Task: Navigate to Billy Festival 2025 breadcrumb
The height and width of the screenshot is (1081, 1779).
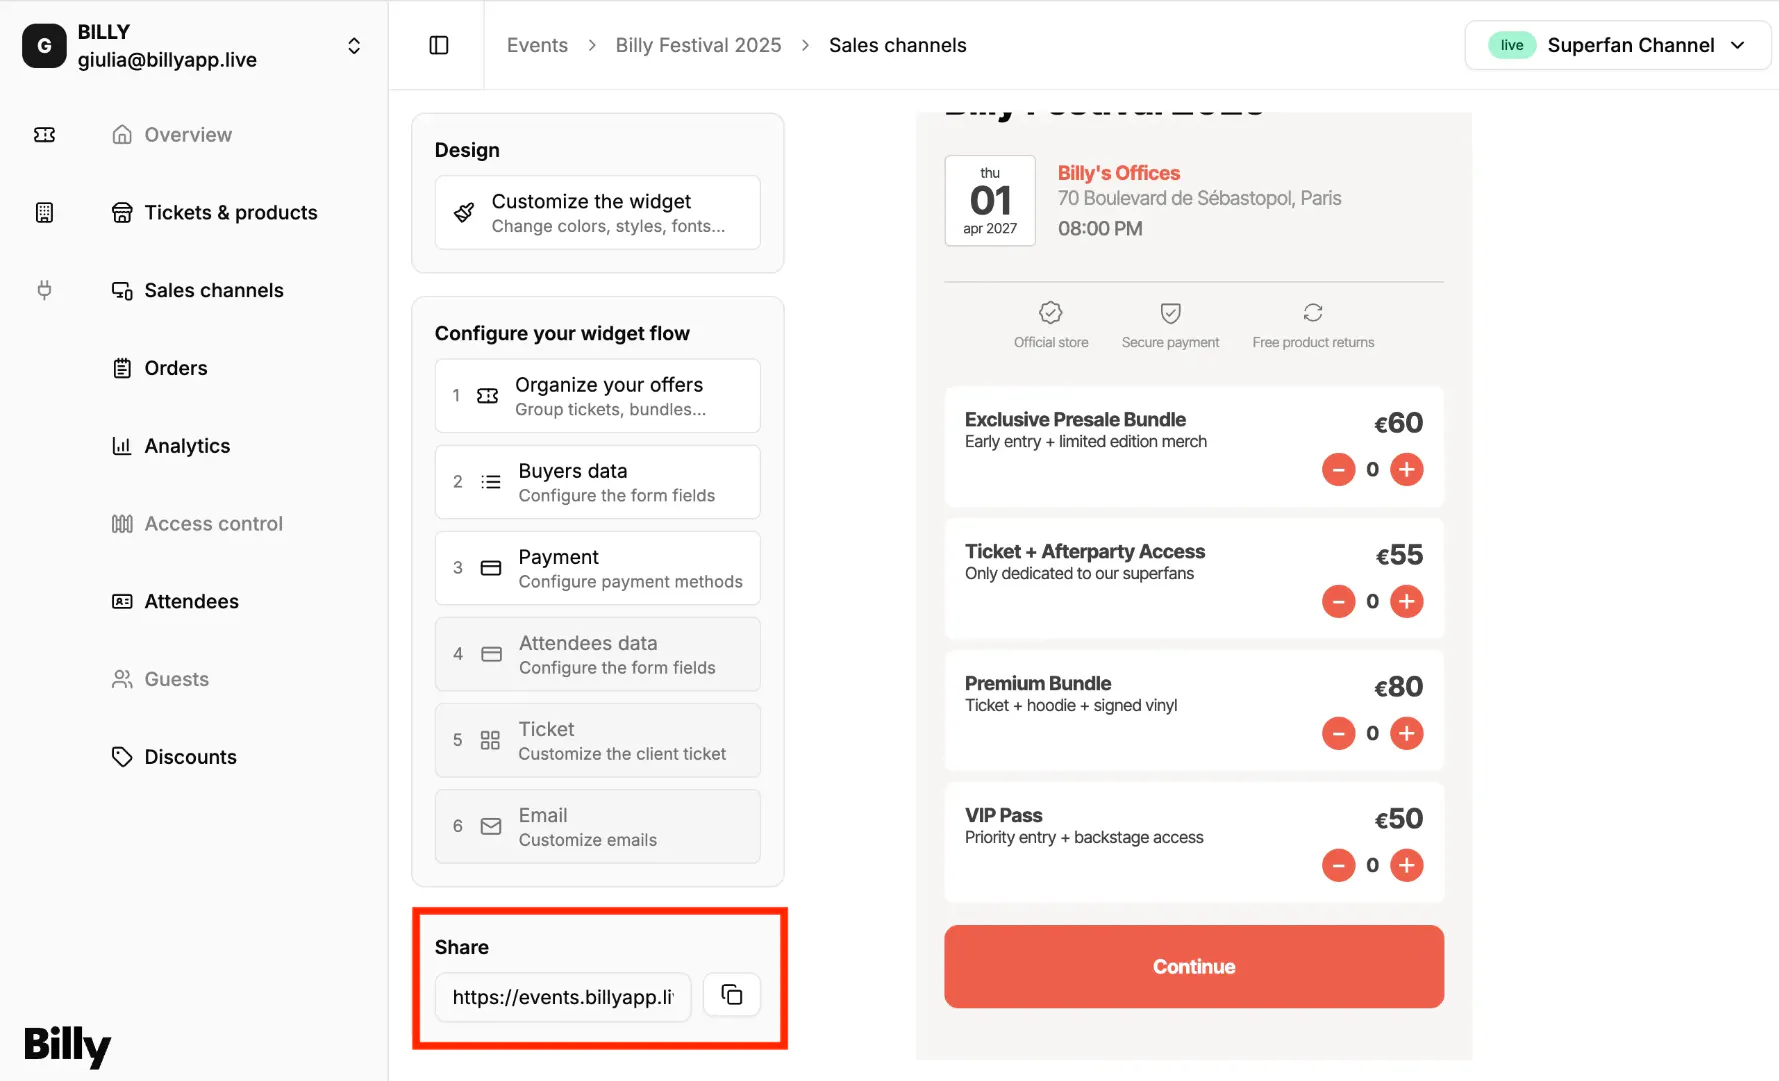Action: (698, 45)
